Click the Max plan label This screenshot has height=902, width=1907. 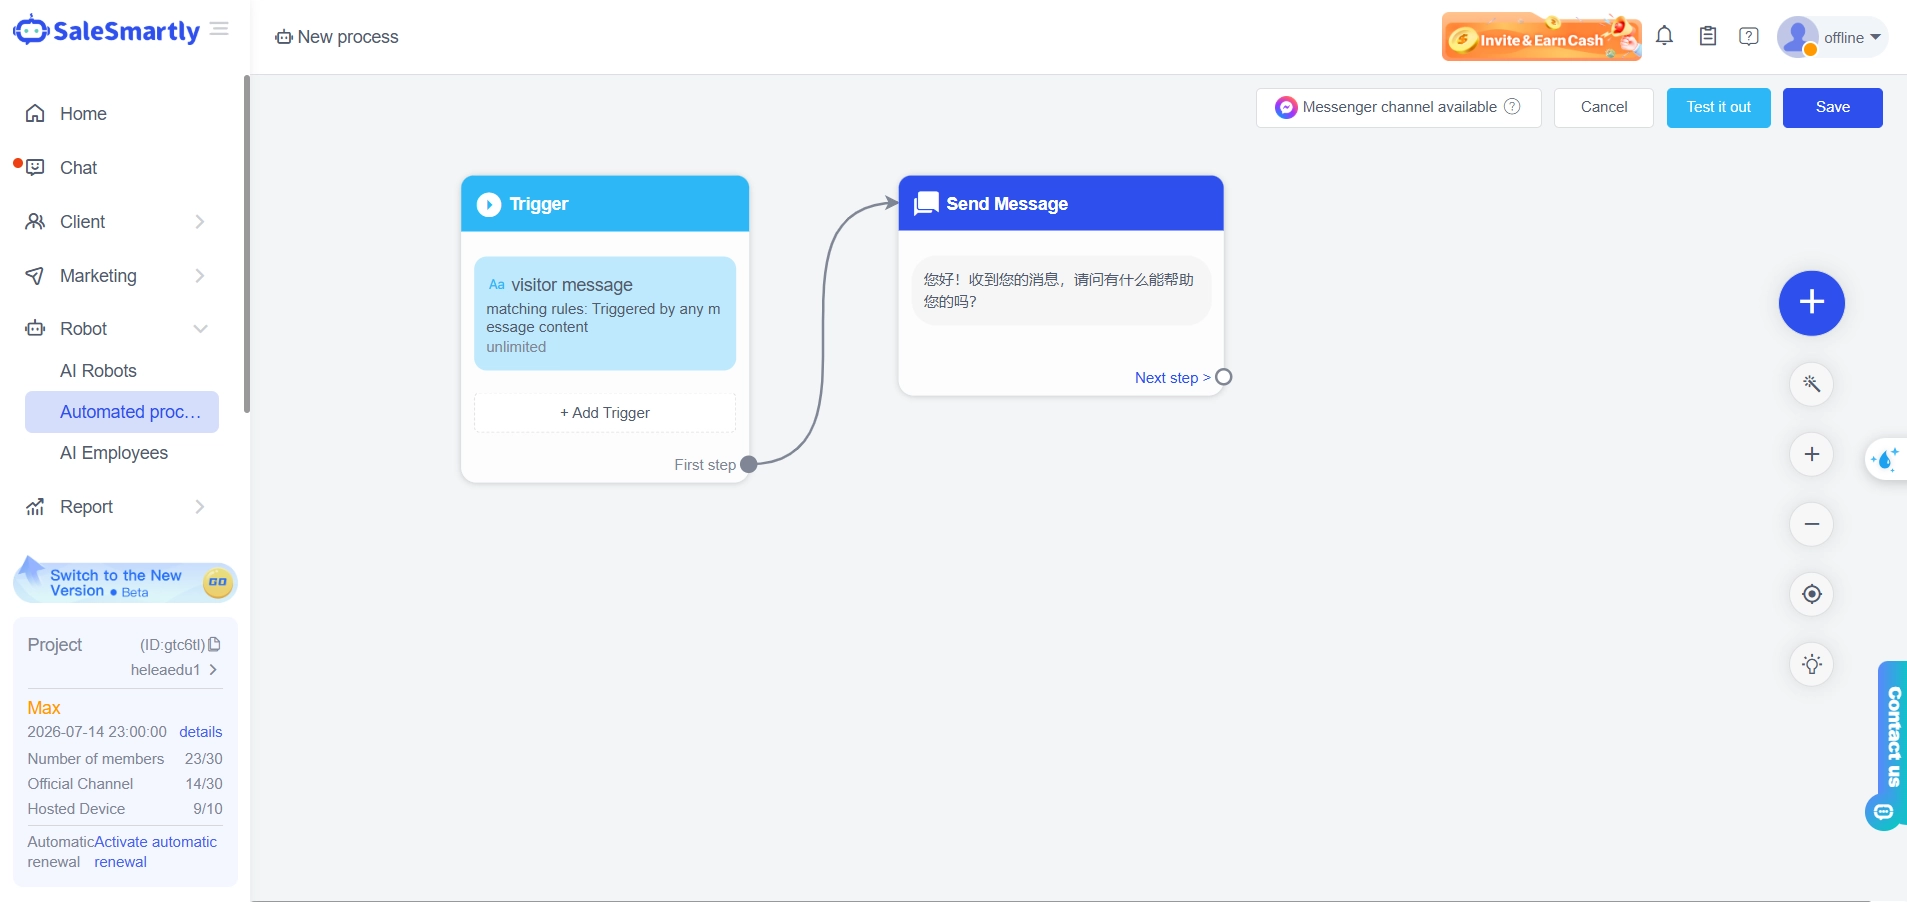click(x=44, y=708)
